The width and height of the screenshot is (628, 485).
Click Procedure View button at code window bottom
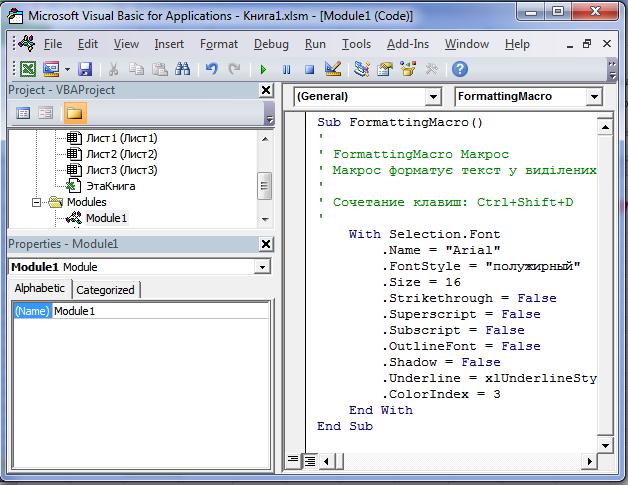(x=293, y=461)
